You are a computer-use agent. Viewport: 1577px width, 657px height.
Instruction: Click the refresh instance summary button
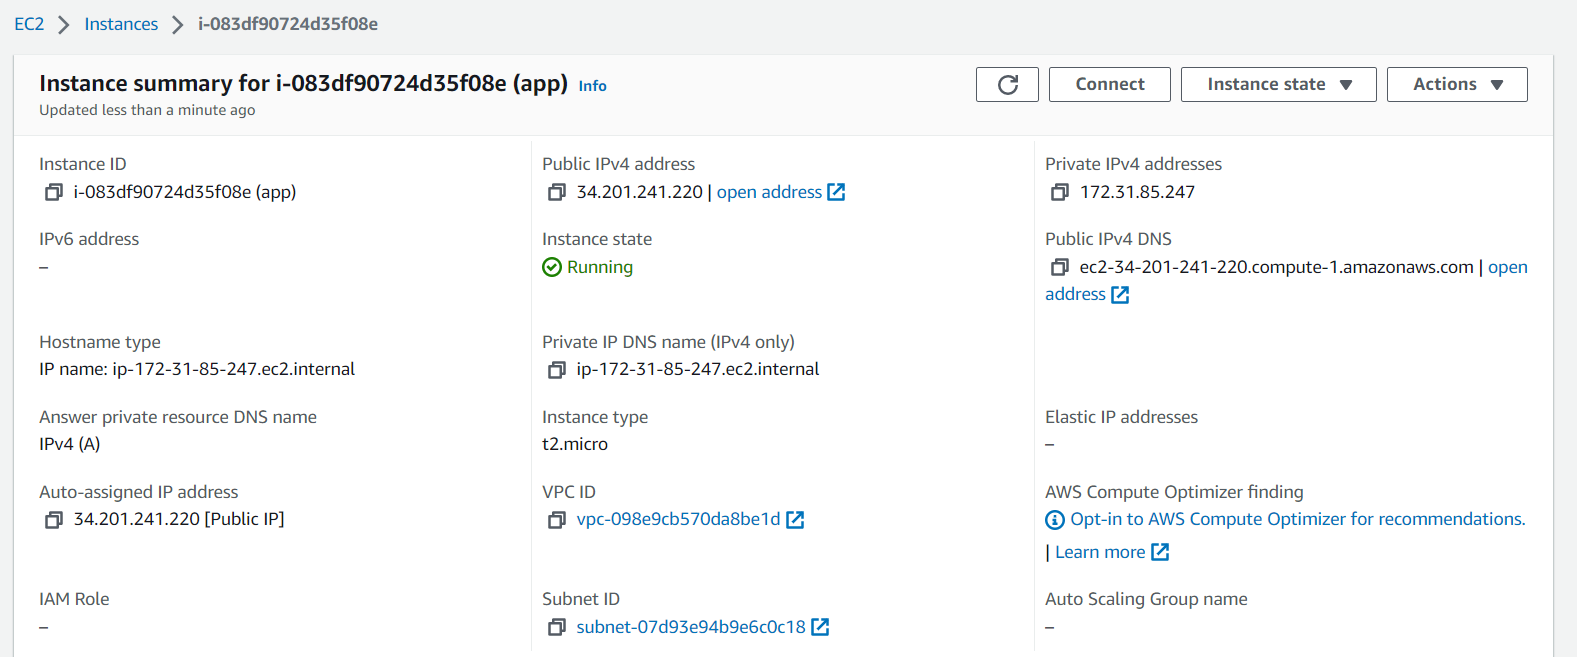click(1007, 85)
